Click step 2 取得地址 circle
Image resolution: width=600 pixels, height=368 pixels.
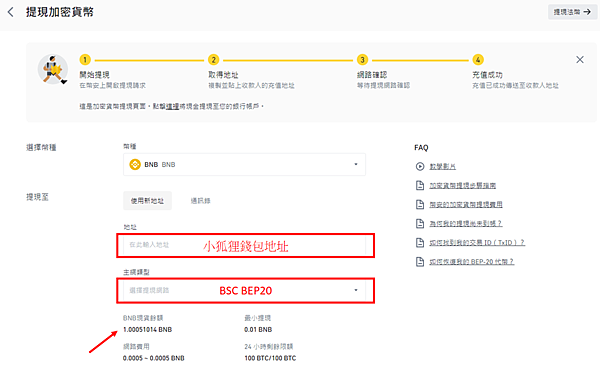(x=214, y=60)
